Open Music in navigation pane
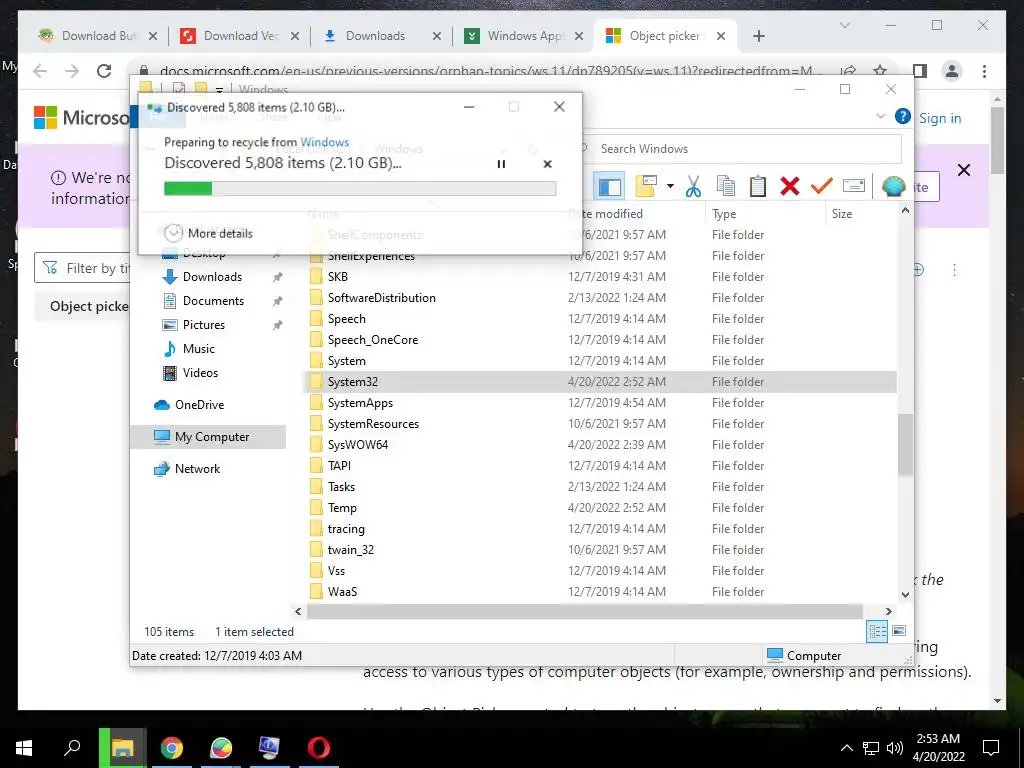 click(x=198, y=349)
